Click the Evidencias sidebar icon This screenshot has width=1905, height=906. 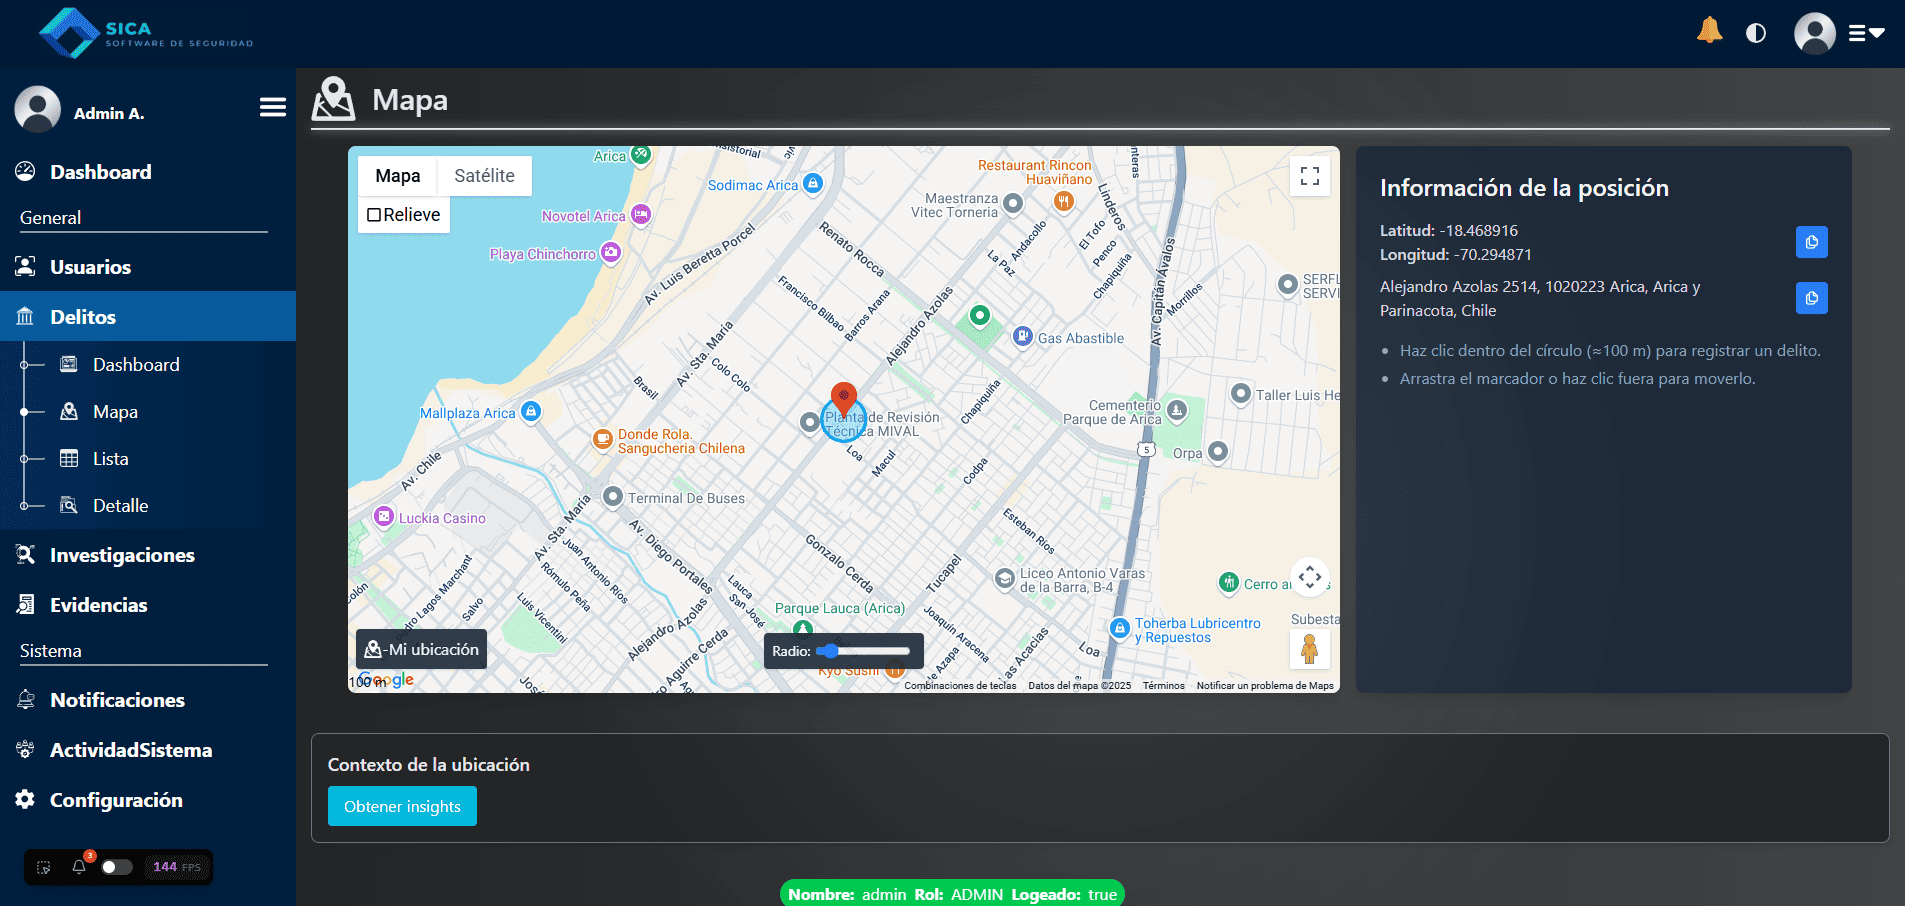(x=25, y=604)
